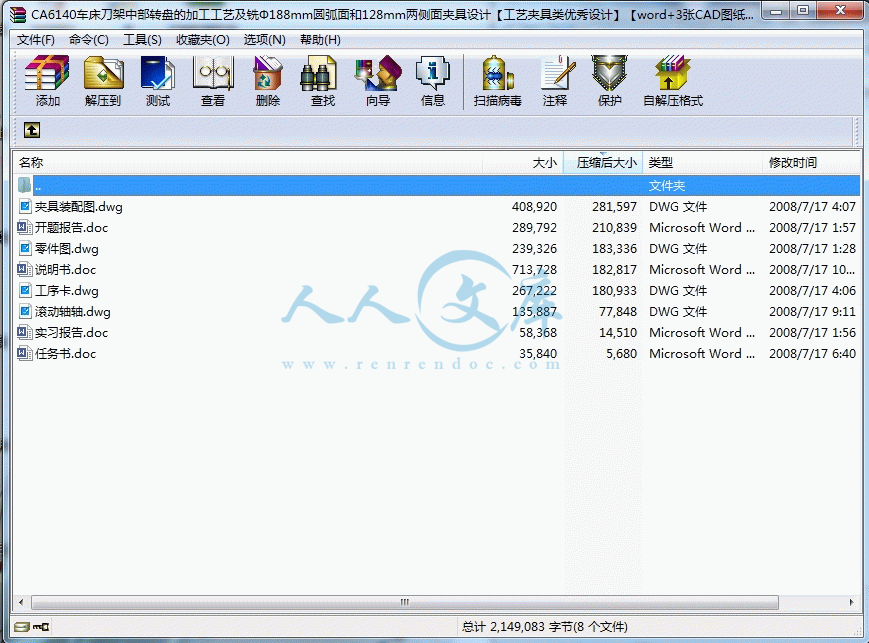Sort by 大小 column header

[523, 162]
